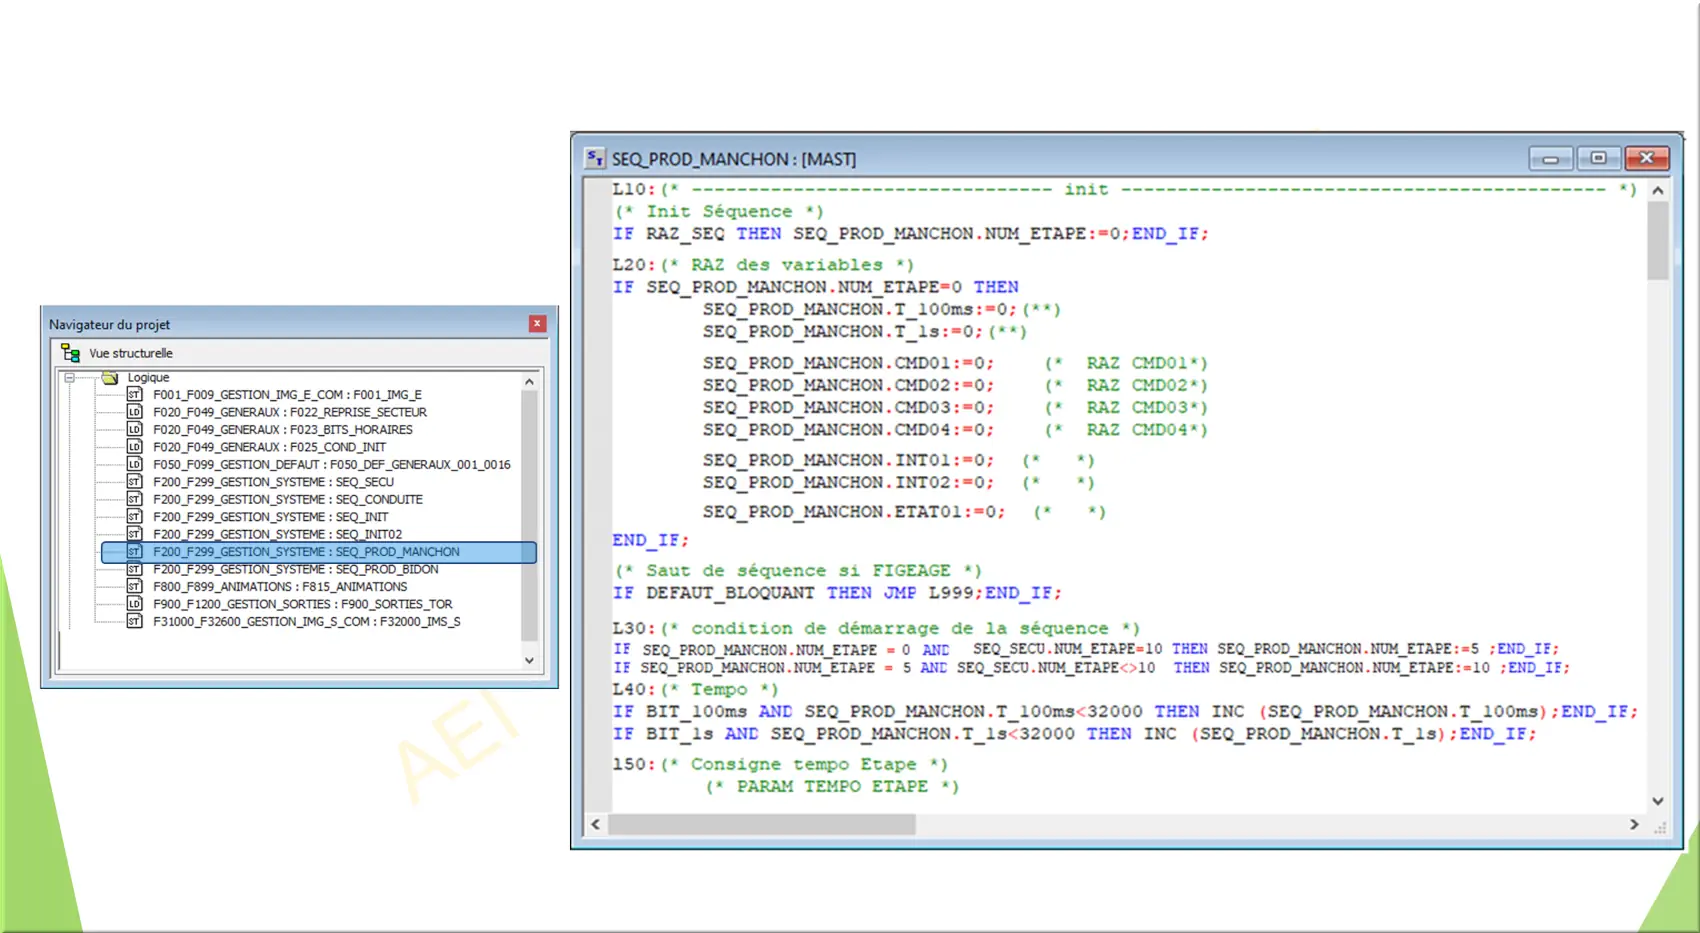Click code editor vertical scrollbar thumb
The width and height of the screenshot is (1700, 933).
1658,240
